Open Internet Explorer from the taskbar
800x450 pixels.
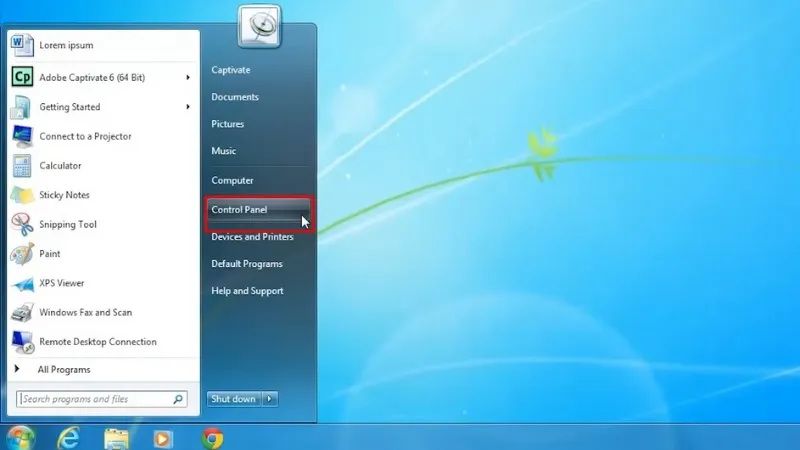click(x=68, y=438)
